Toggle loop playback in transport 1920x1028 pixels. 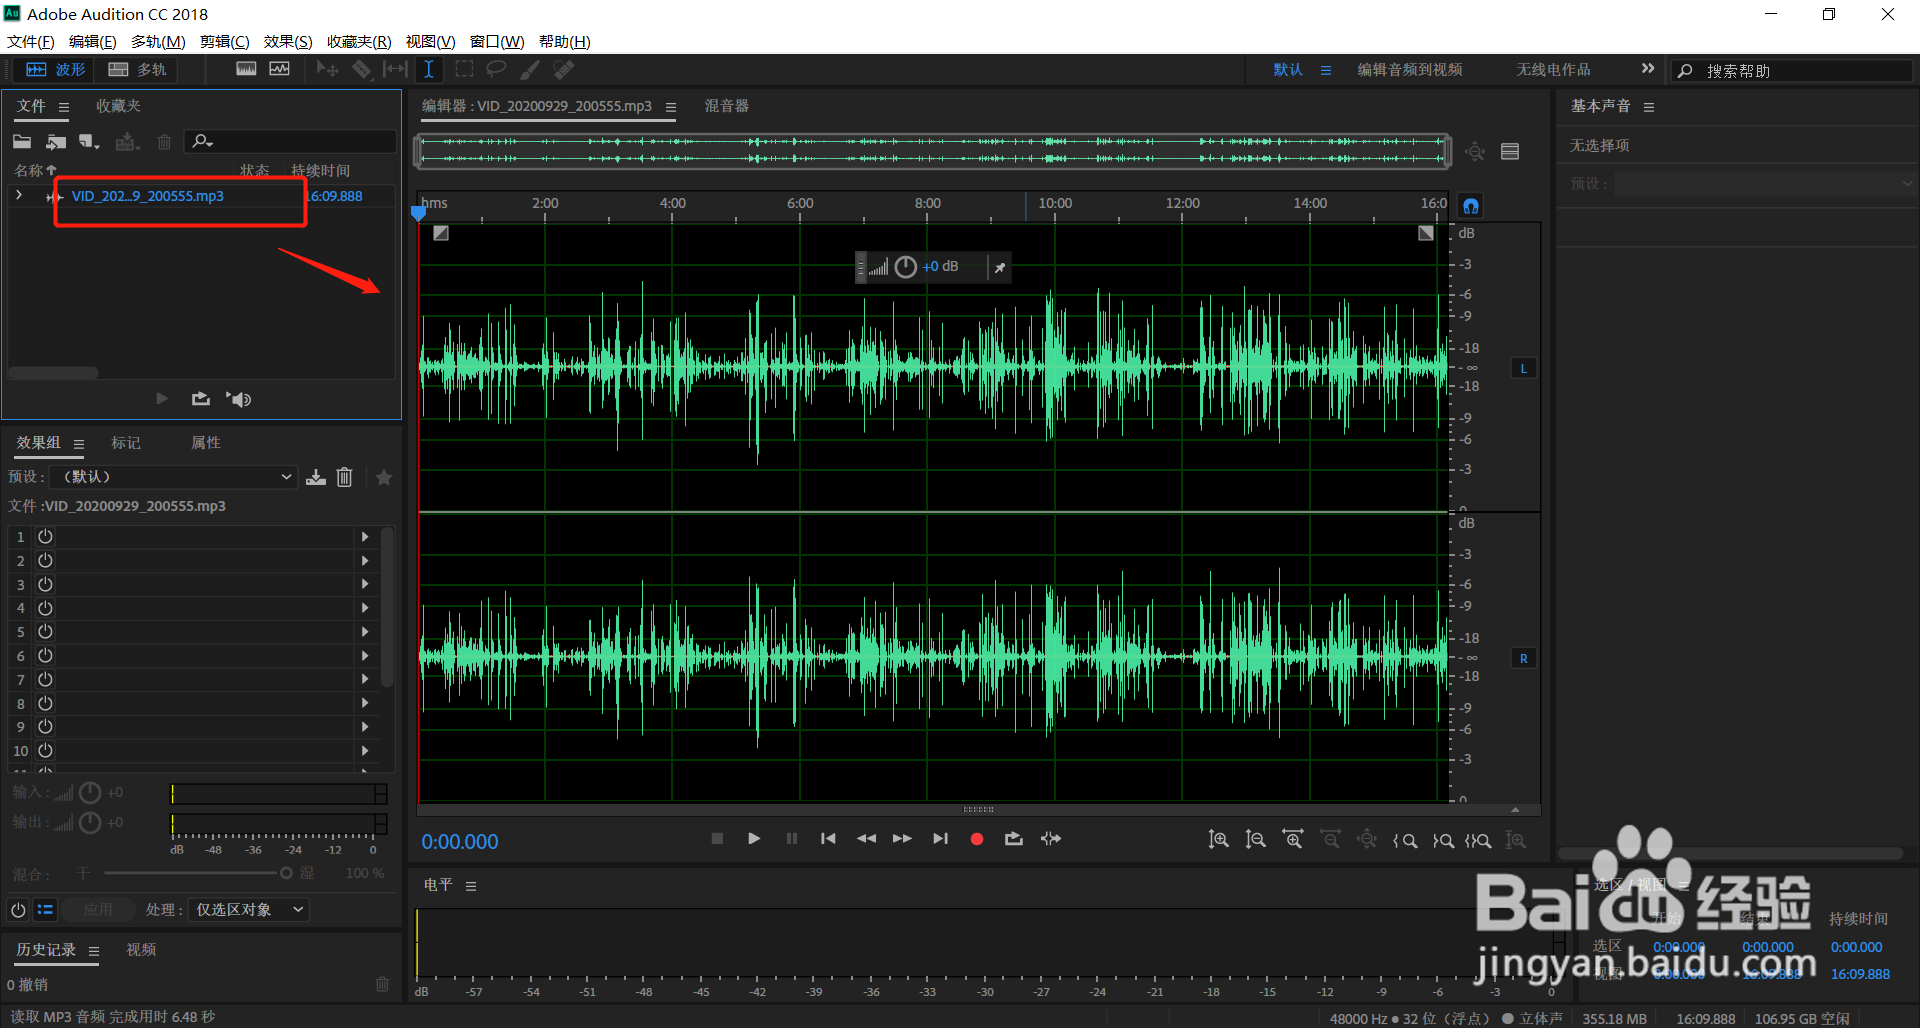tap(1014, 839)
